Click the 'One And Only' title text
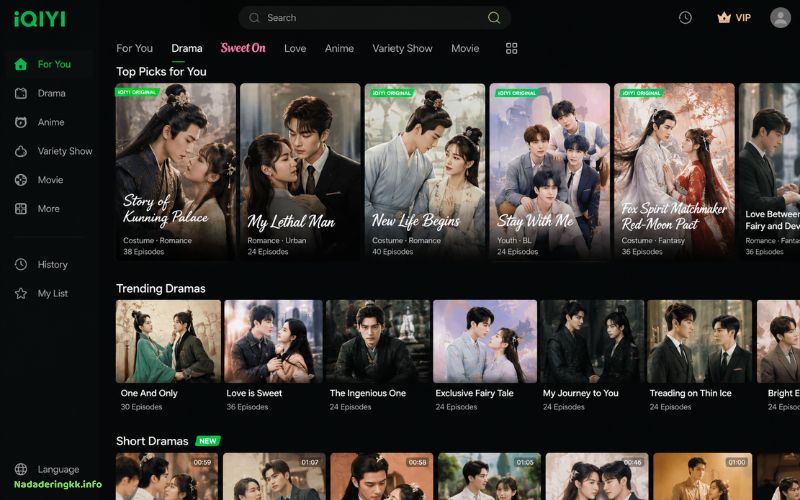This screenshot has width=800, height=500. [149, 393]
